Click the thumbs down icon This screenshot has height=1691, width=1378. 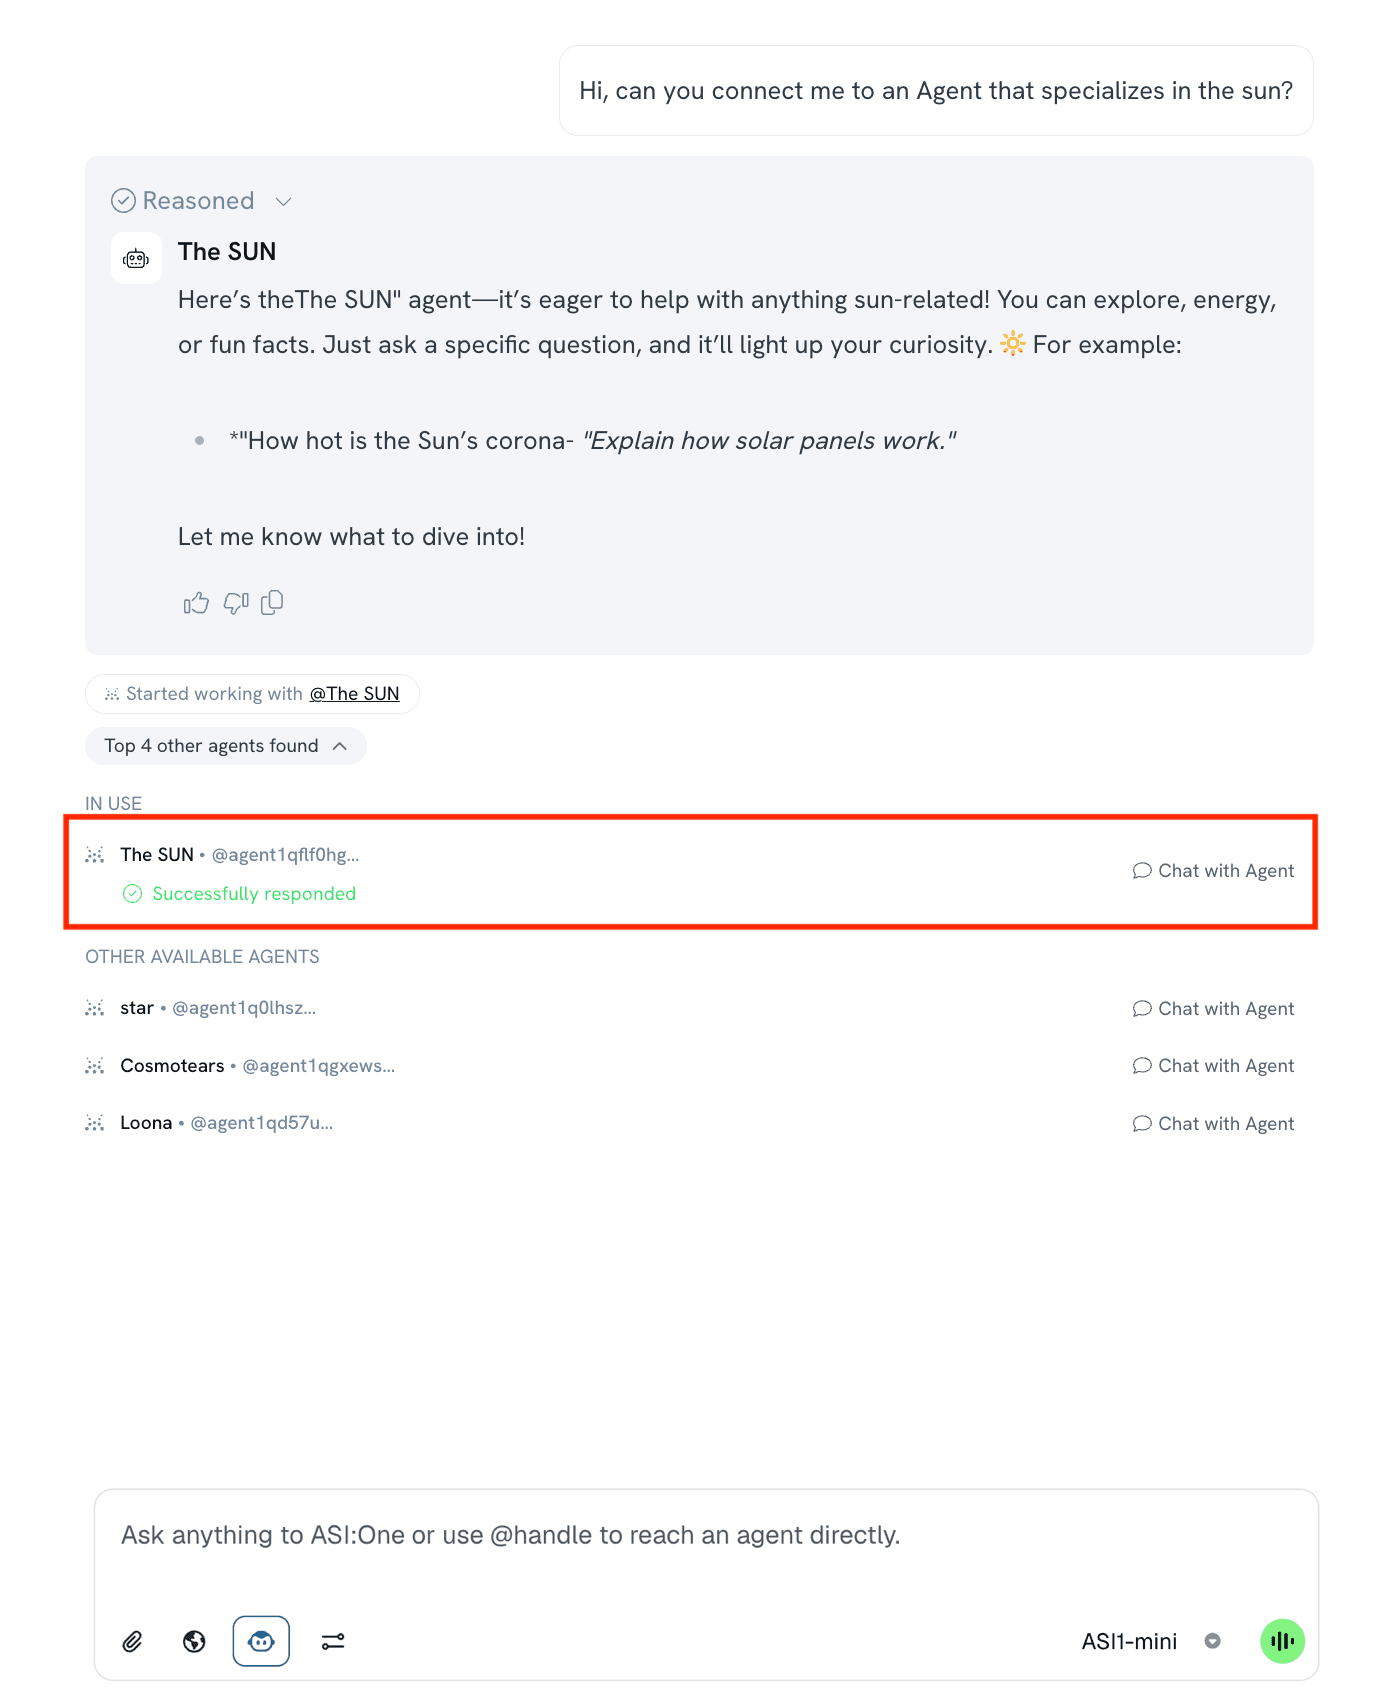pyautogui.click(x=235, y=603)
